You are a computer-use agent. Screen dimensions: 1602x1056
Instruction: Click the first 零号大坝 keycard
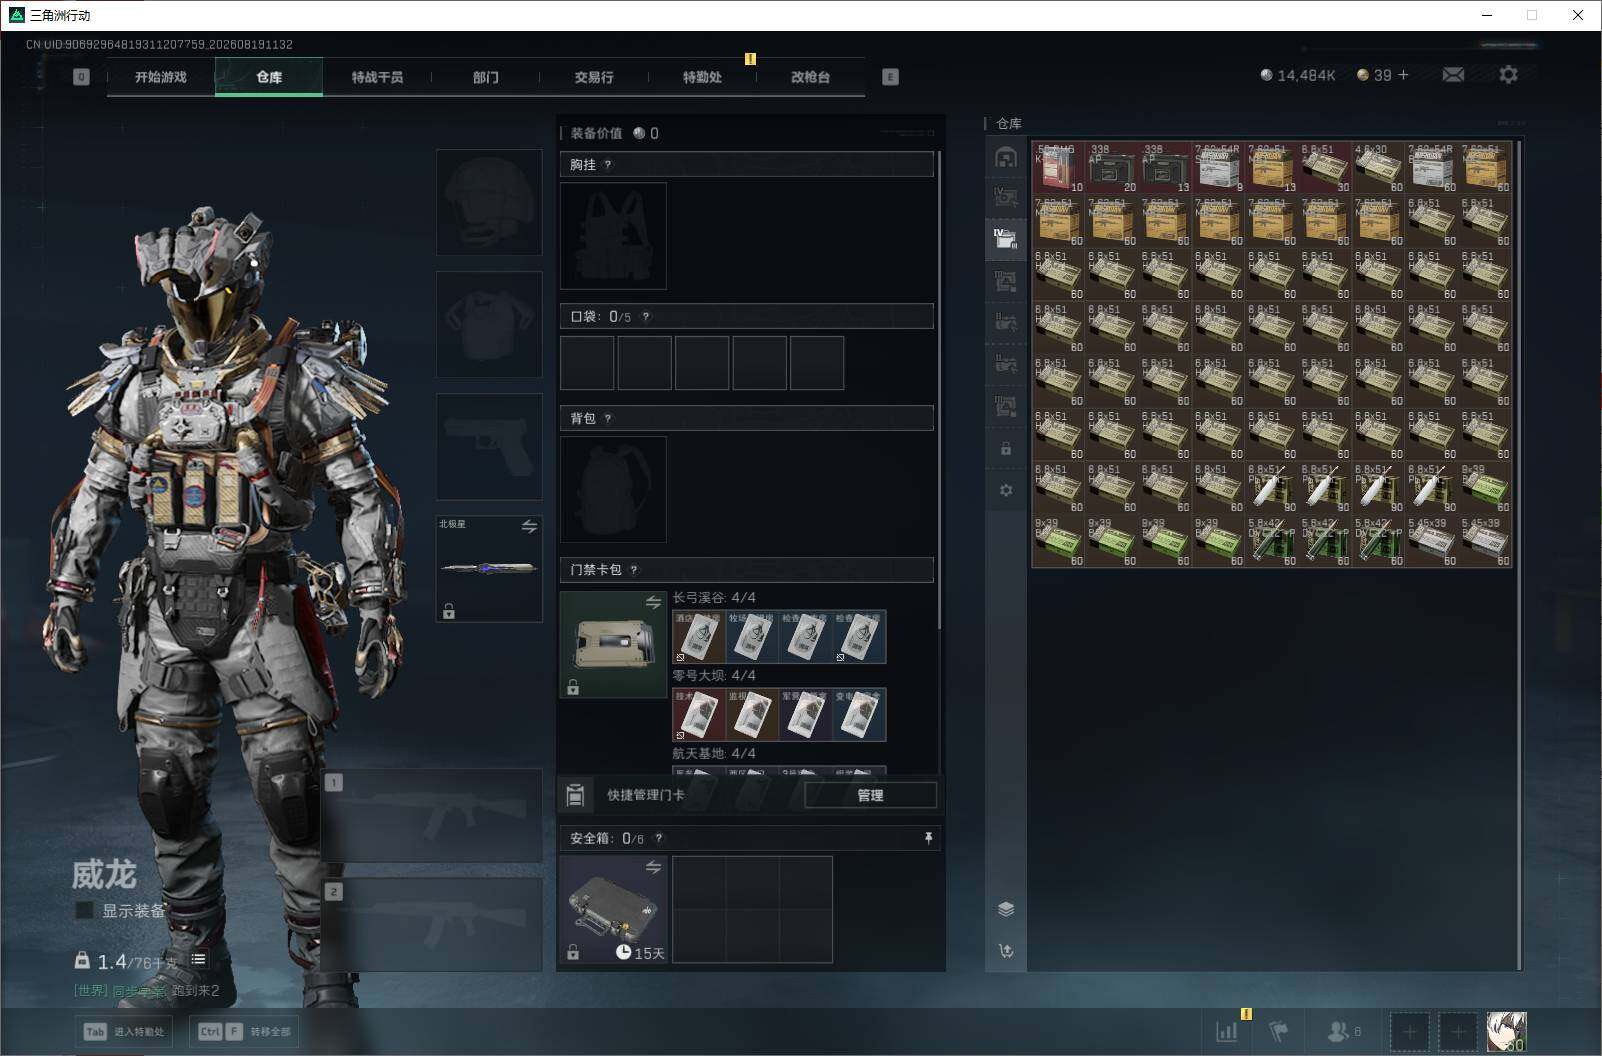pyautogui.click(x=699, y=715)
